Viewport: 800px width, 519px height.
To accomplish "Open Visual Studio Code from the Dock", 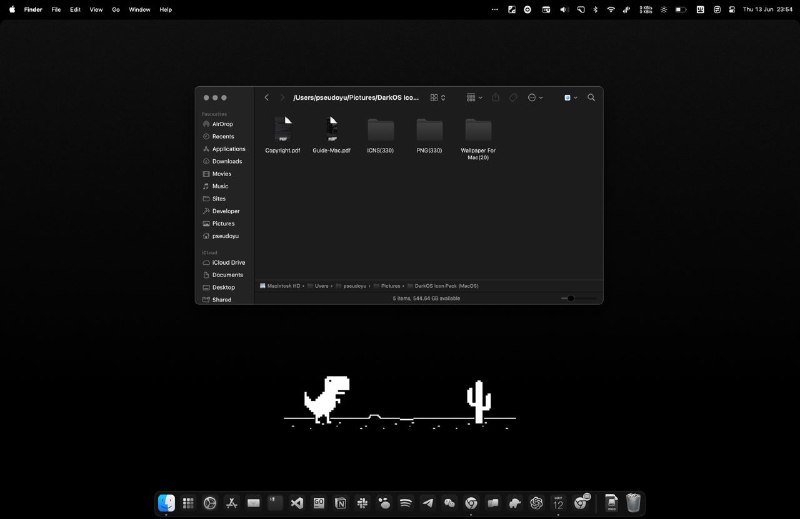I will coord(296,503).
